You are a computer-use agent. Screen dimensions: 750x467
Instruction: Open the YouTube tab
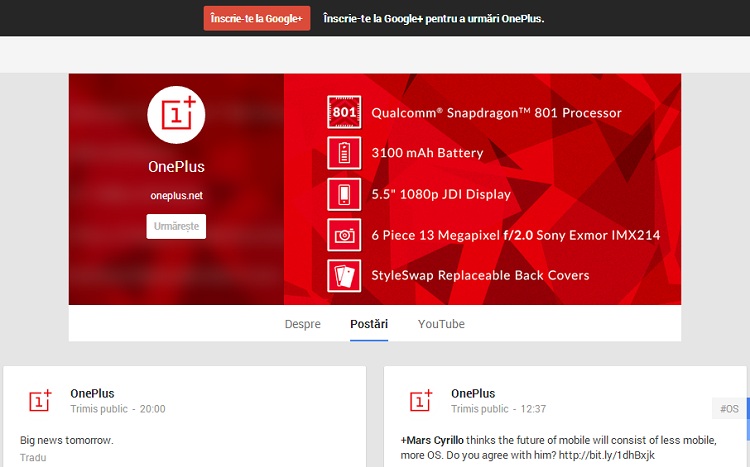coord(441,324)
